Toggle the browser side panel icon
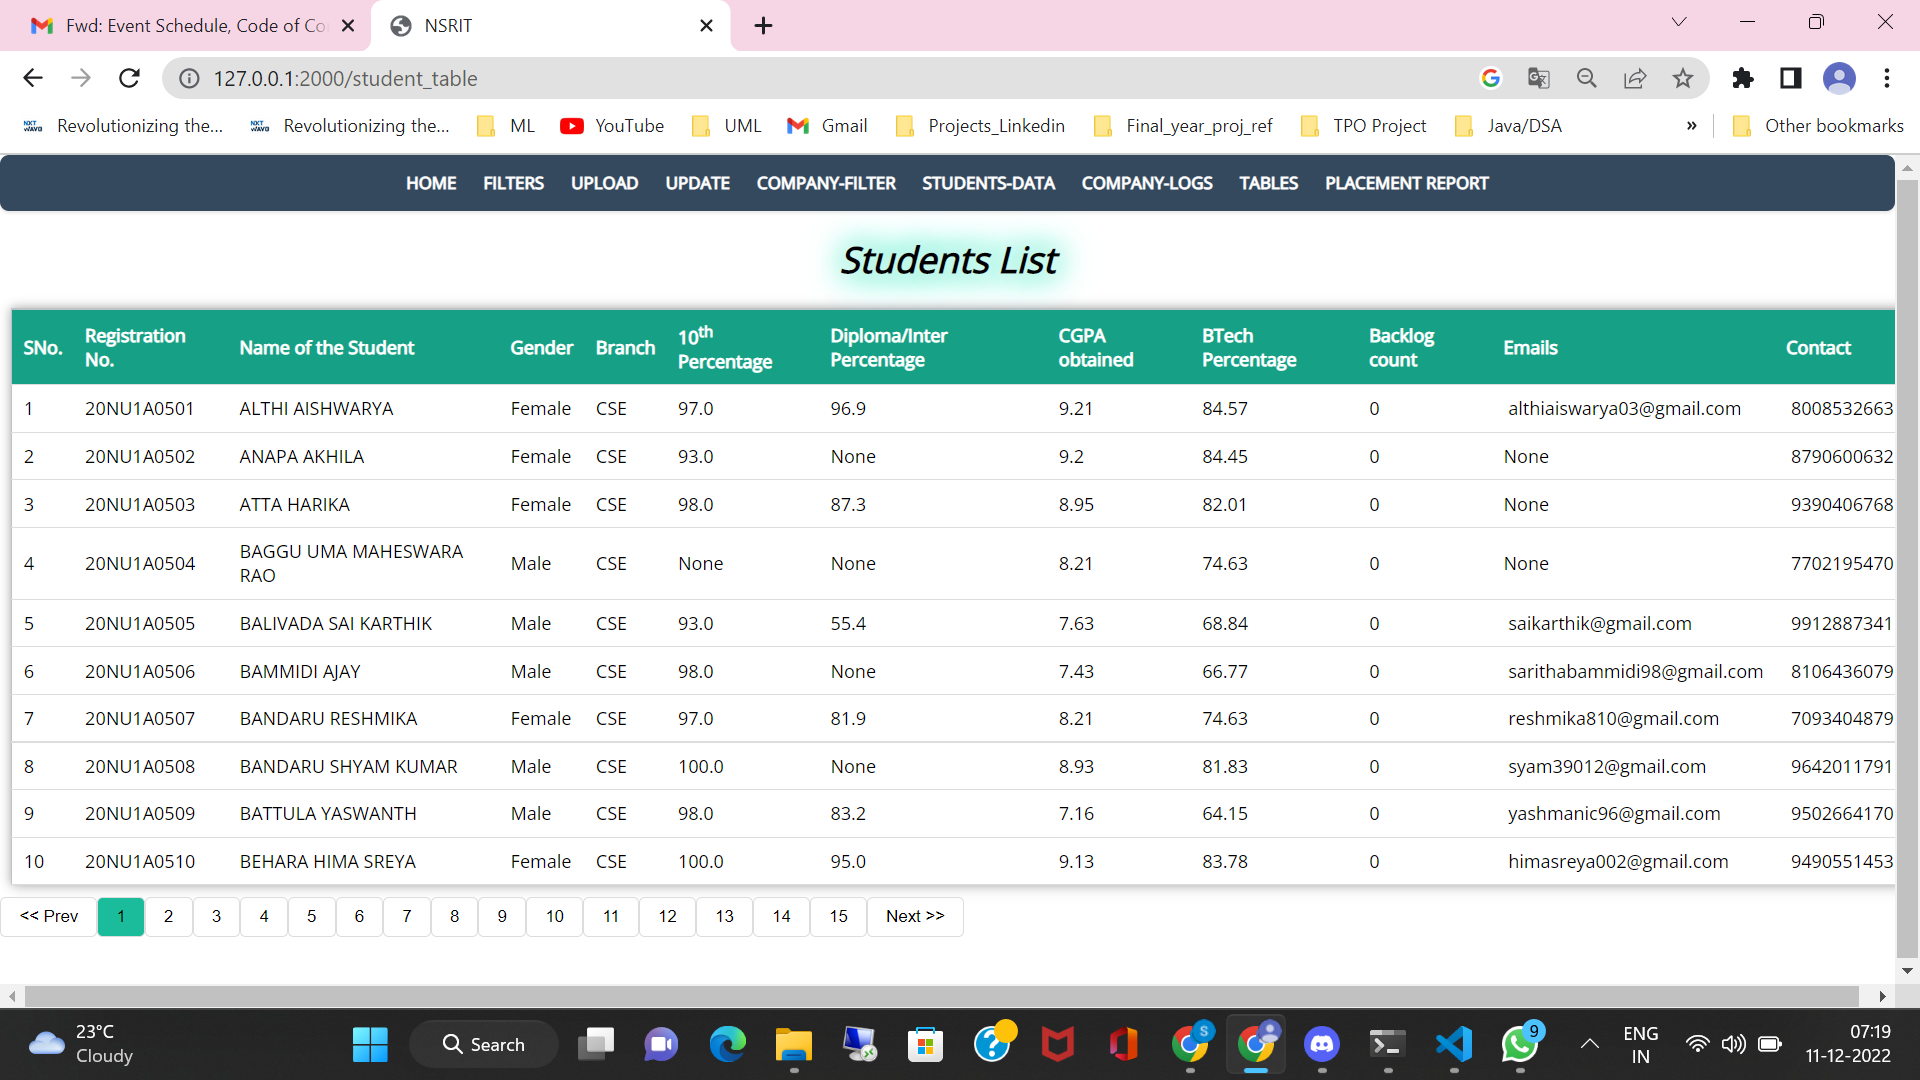1920x1080 pixels. [x=1791, y=78]
